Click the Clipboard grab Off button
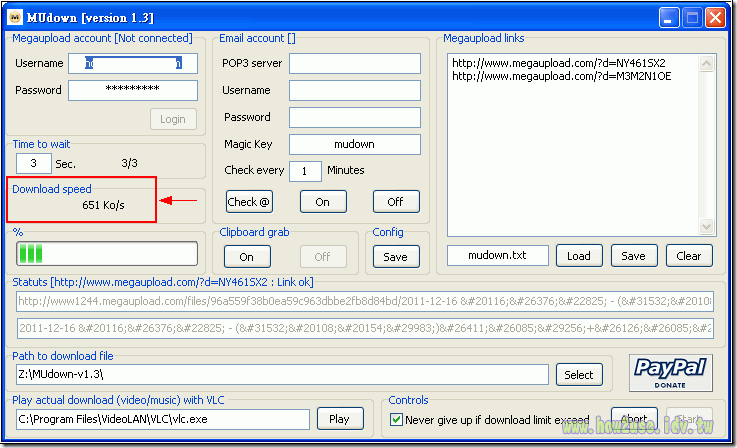The height and width of the screenshot is (448, 737). (323, 257)
